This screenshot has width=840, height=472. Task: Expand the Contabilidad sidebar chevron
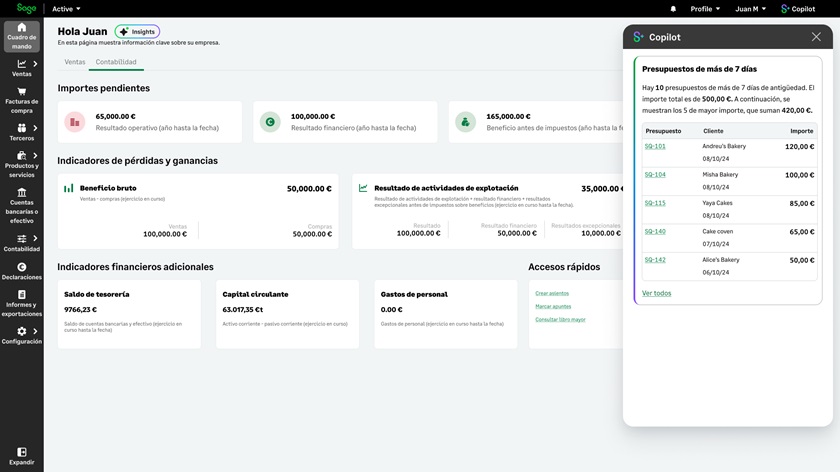pos(35,238)
